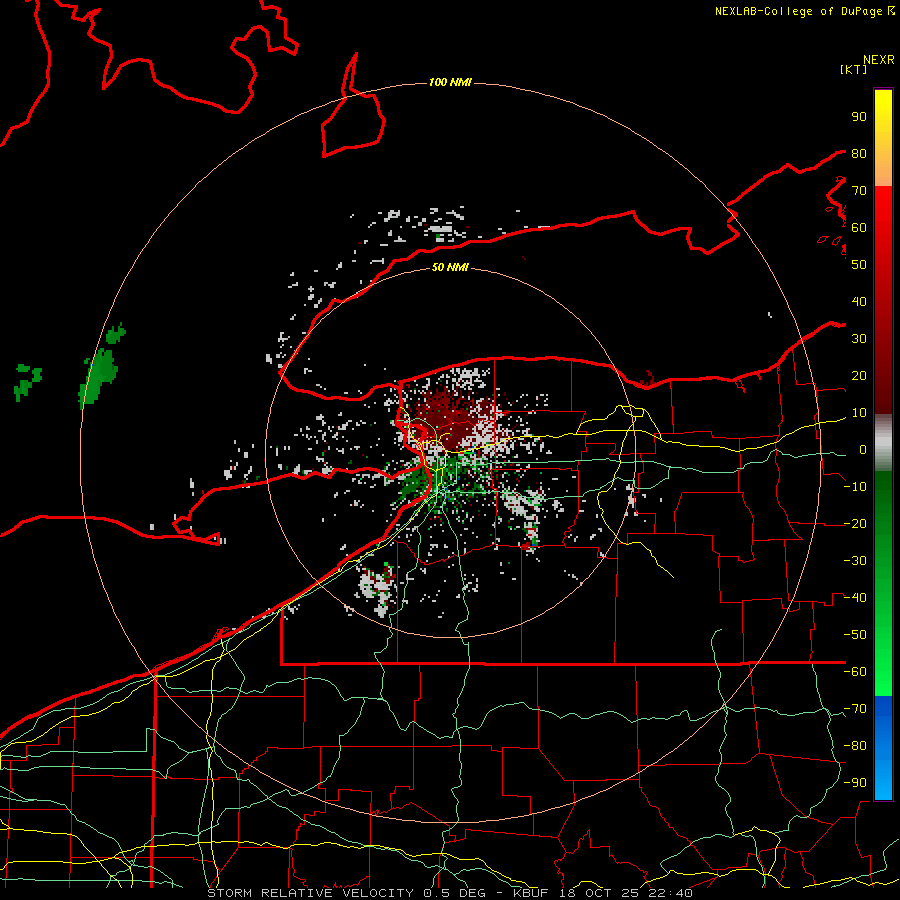Click the -60 tick label on the scale
The height and width of the screenshot is (900, 900).
pos(855,672)
